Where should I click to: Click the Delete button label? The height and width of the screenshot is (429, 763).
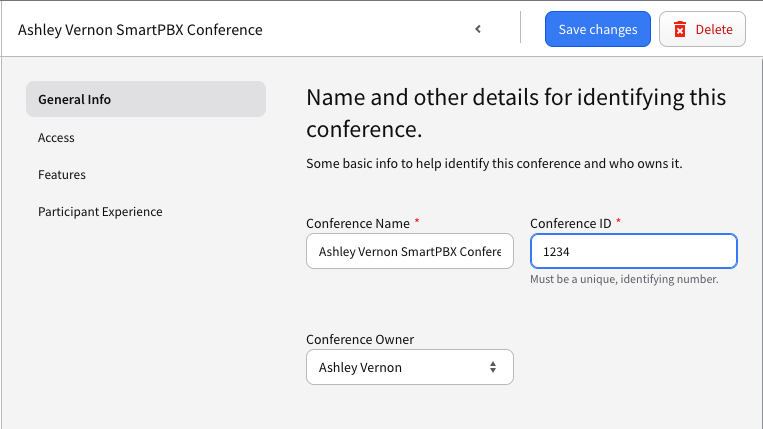click(x=714, y=29)
